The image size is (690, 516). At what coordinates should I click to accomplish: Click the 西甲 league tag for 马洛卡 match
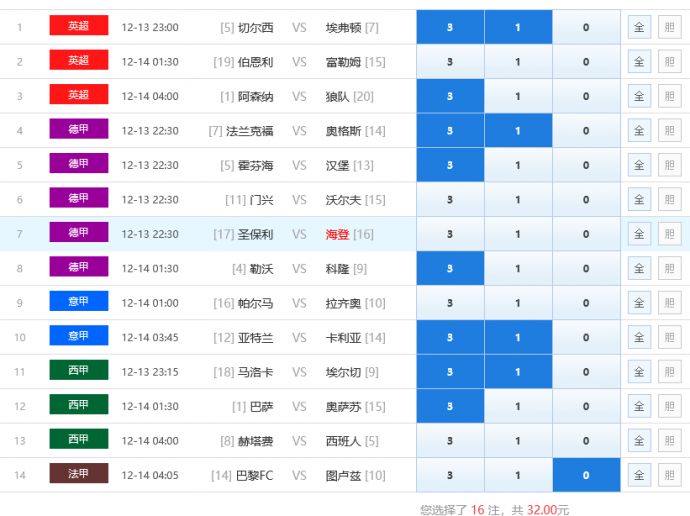point(78,371)
